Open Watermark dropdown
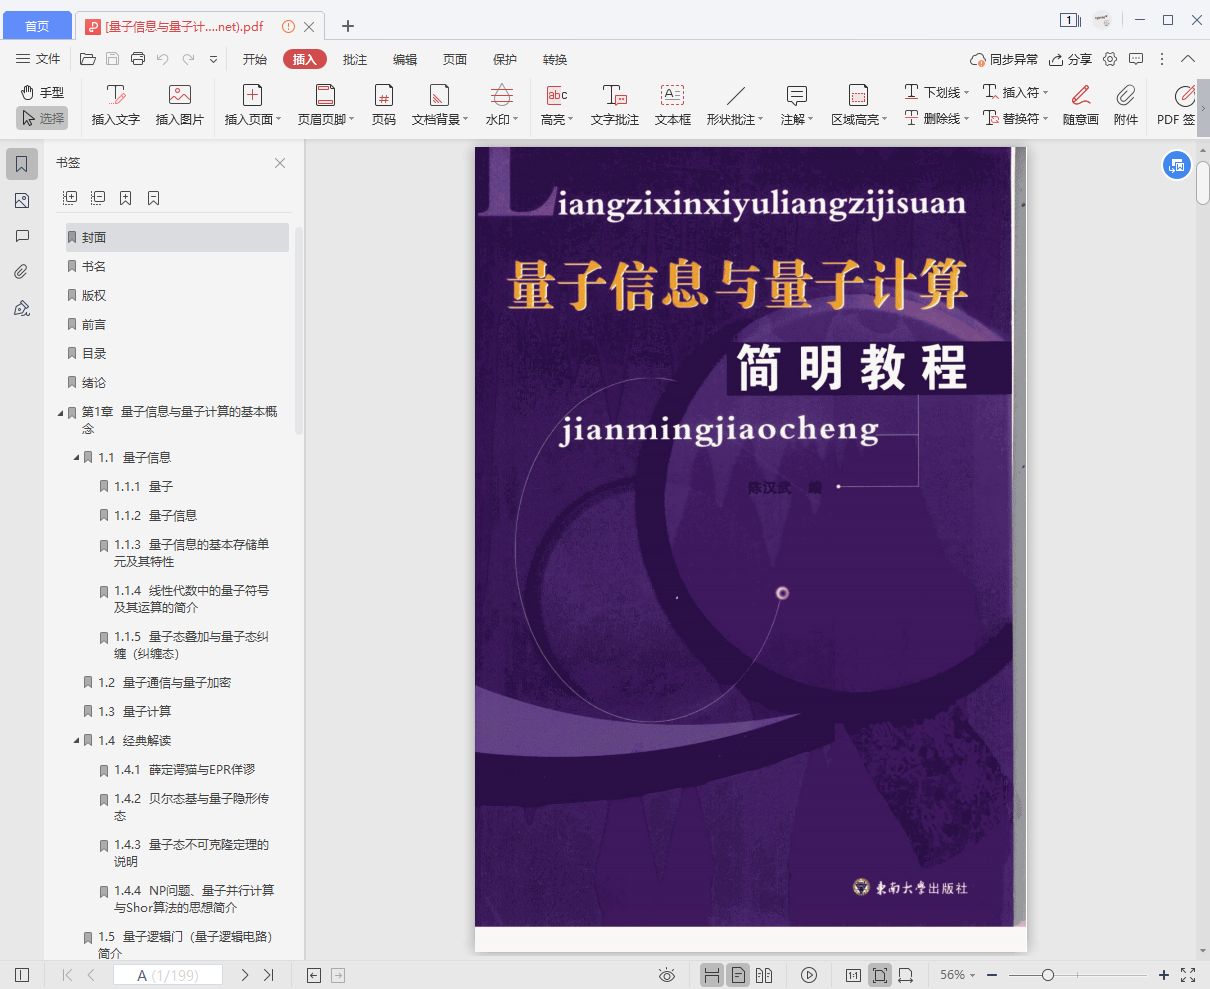 pos(502,105)
